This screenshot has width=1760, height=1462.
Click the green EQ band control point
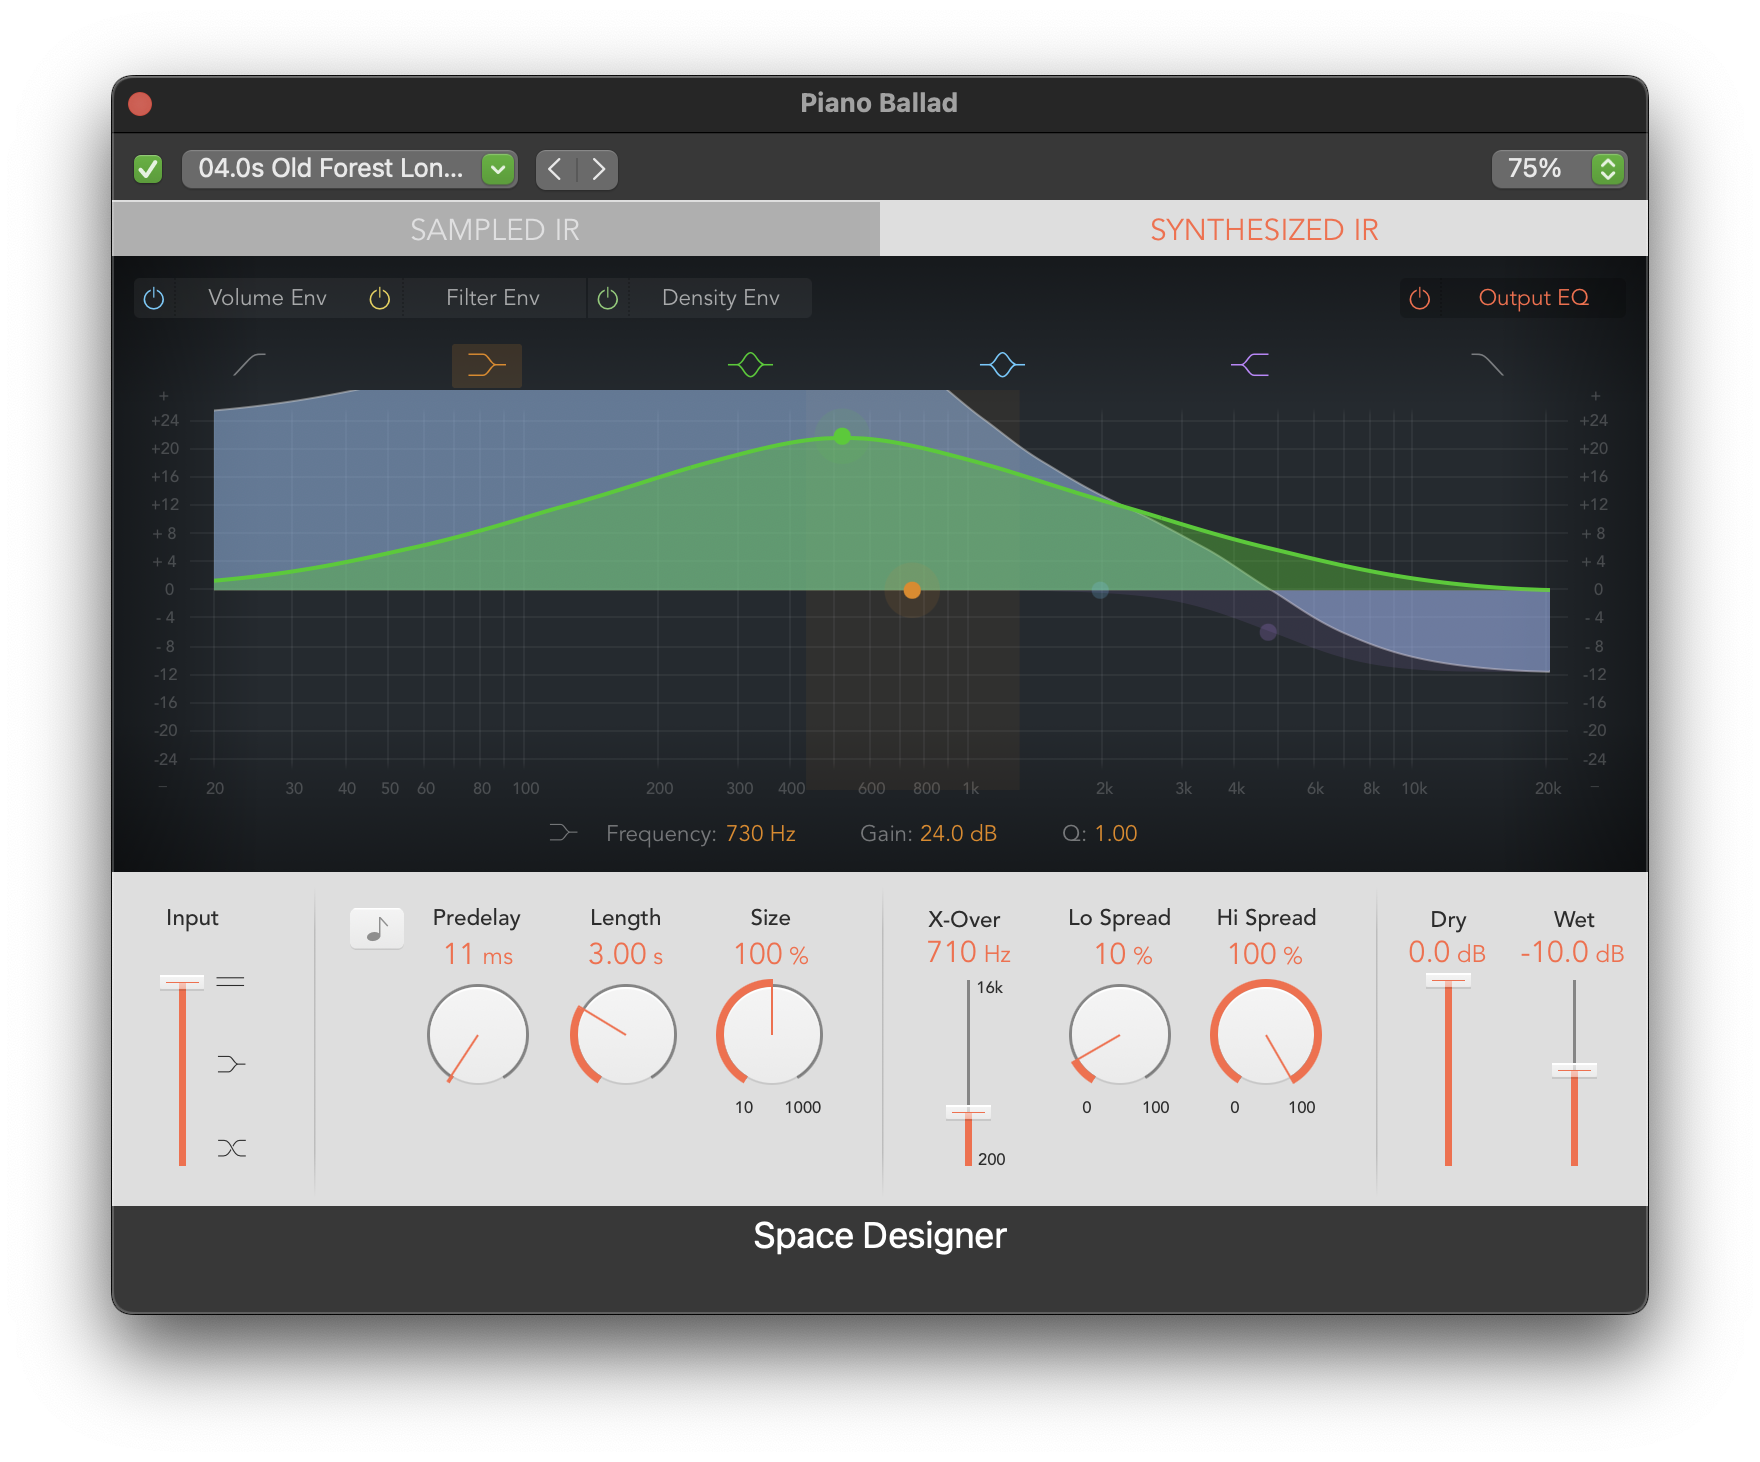[x=842, y=436]
